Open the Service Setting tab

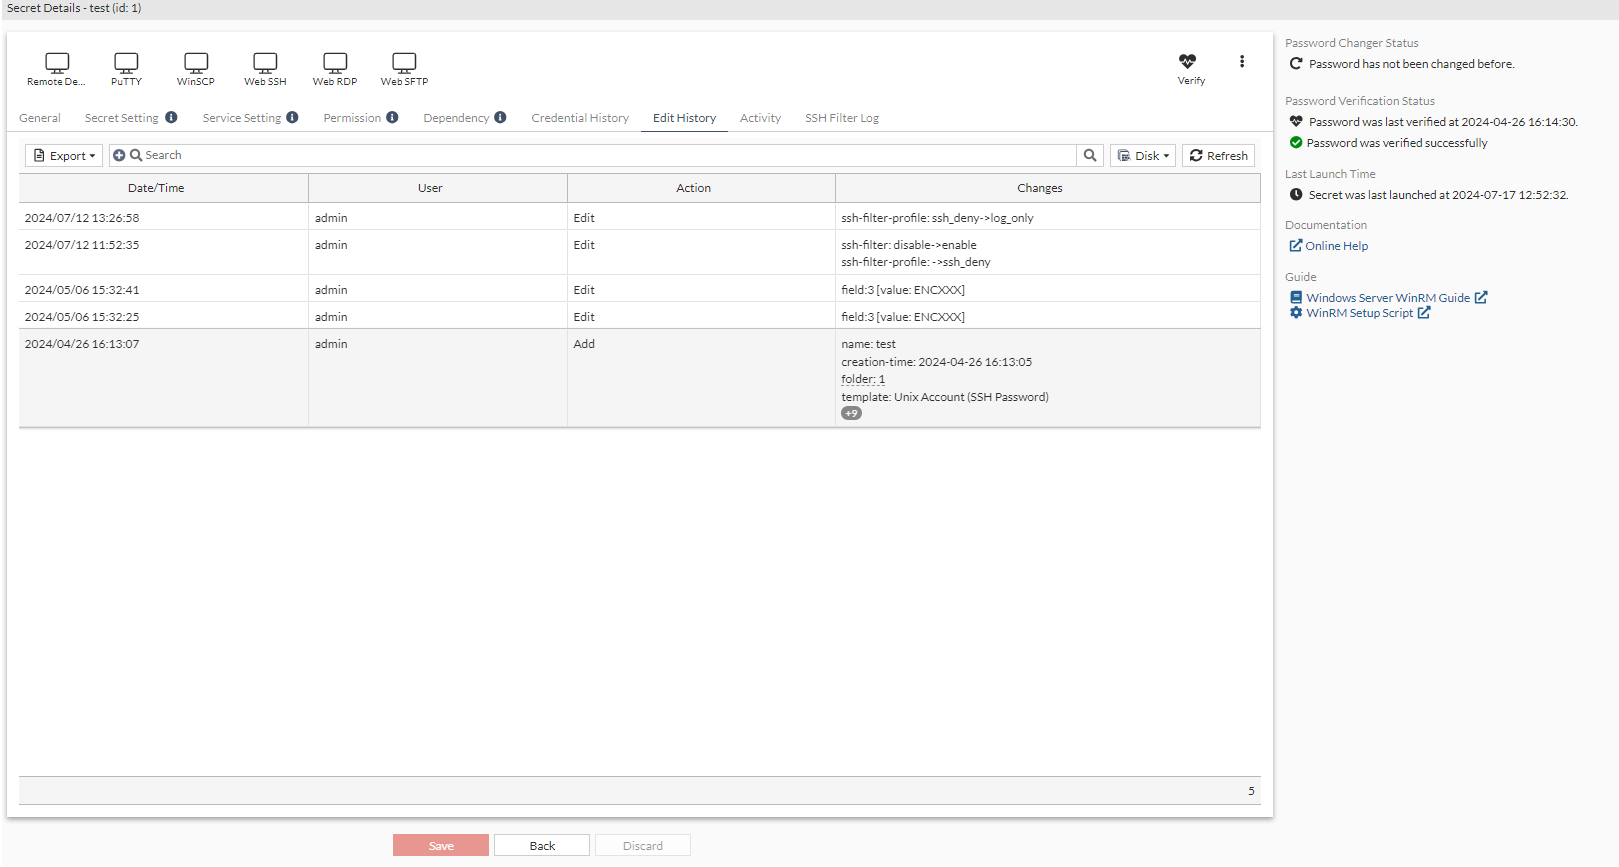point(242,118)
